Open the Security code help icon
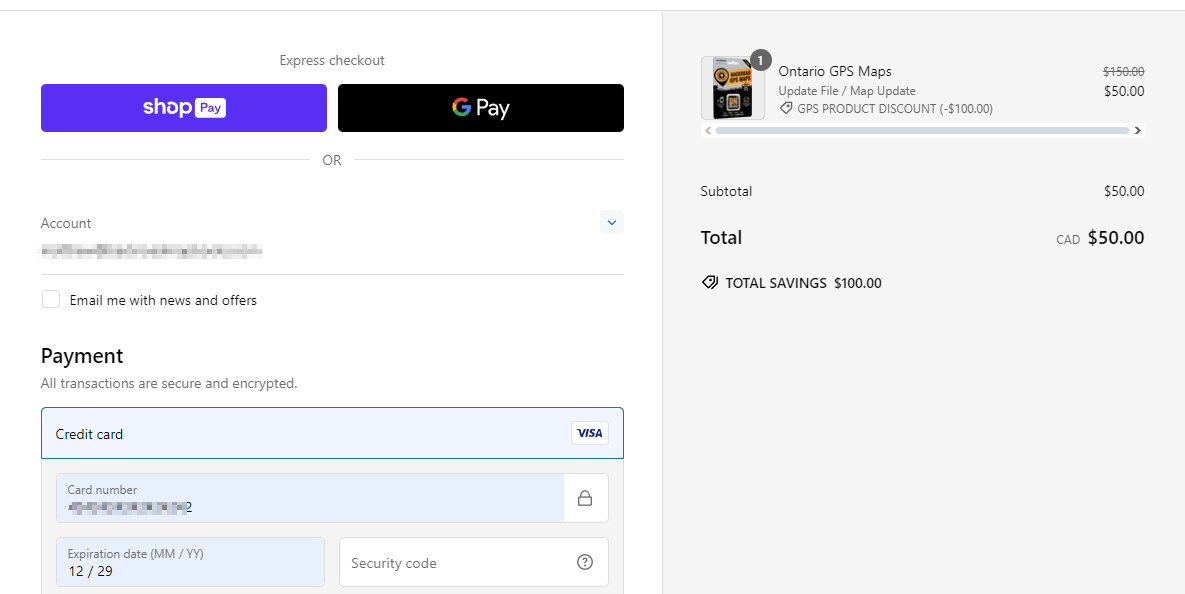 [x=585, y=562]
